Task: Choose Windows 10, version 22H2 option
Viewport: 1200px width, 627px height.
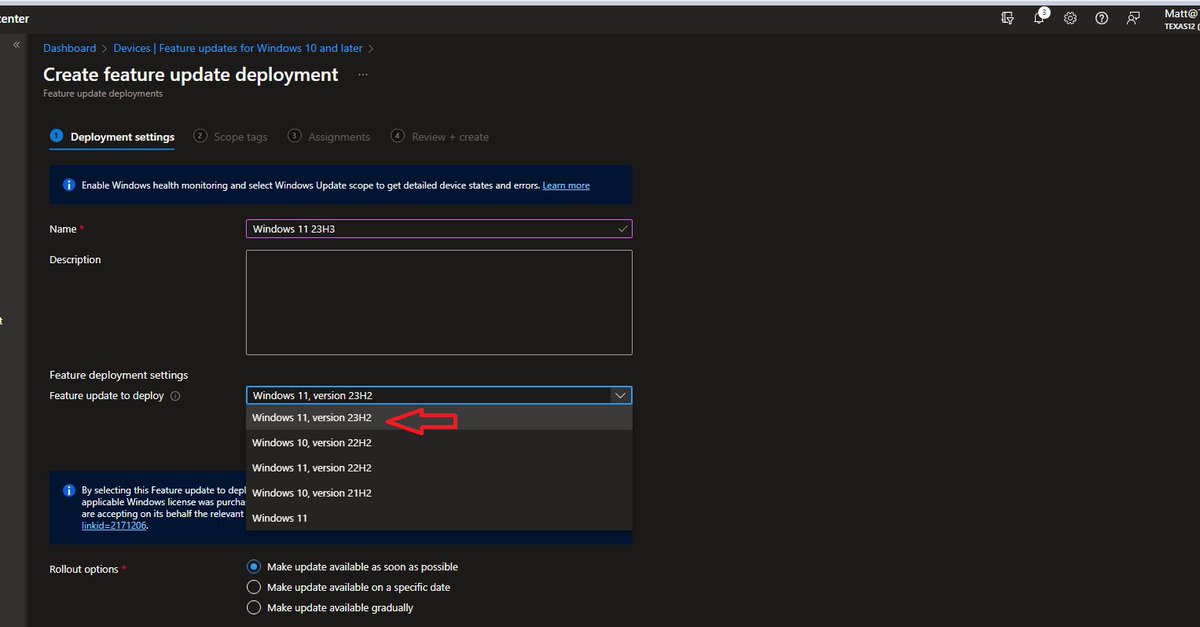Action: pyautogui.click(x=439, y=443)
